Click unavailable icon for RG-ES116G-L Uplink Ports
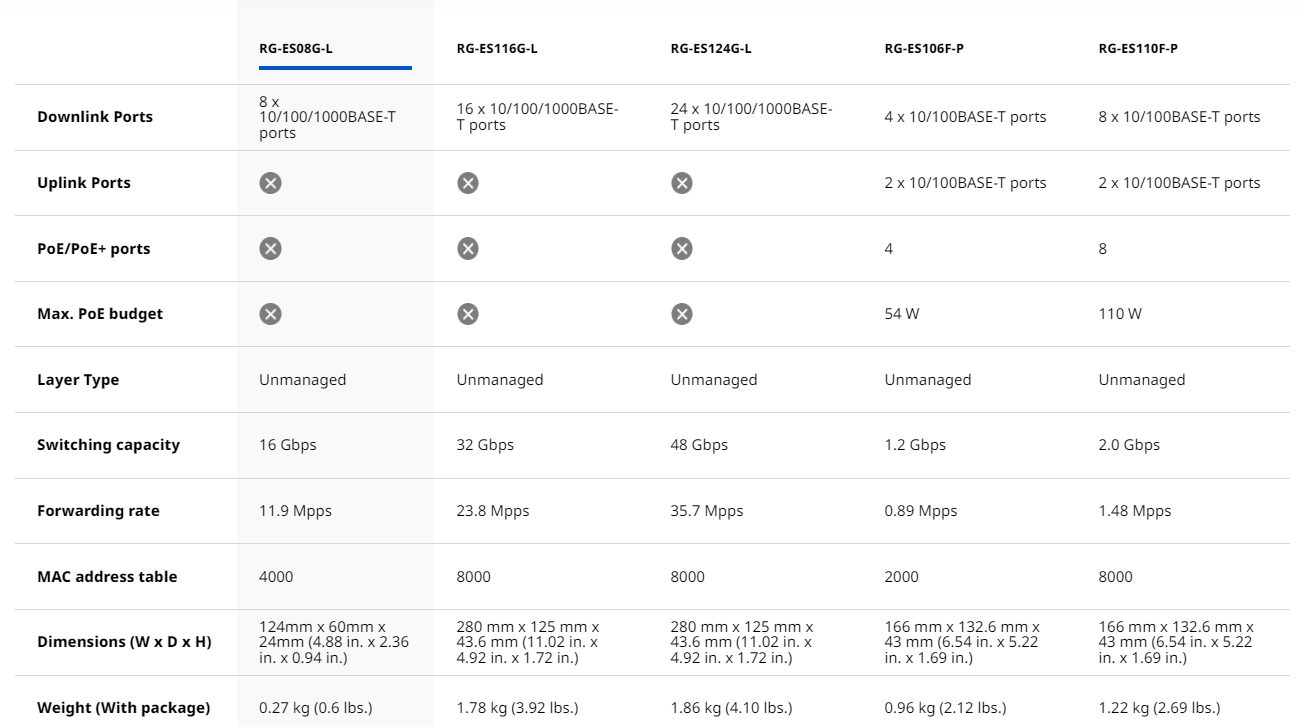Viewport: 1302px width, 727px height. click(x=468, y=183)
